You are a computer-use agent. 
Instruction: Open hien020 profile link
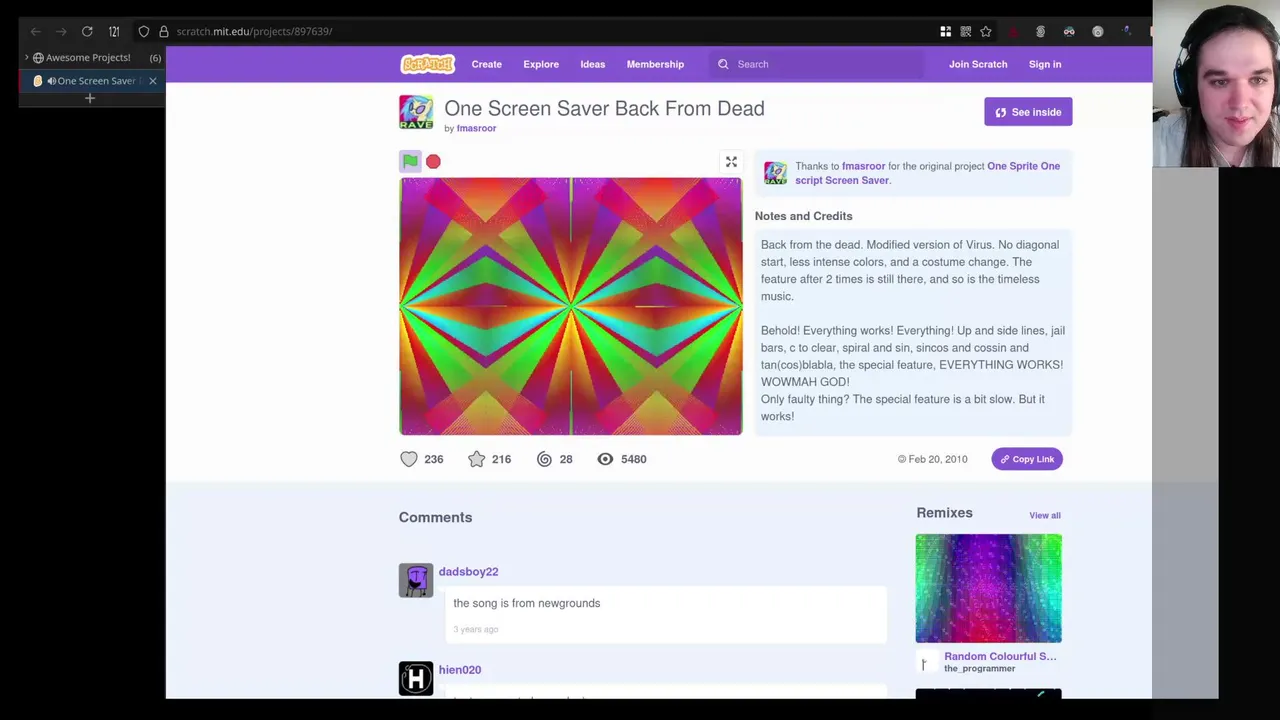[460, 669]
